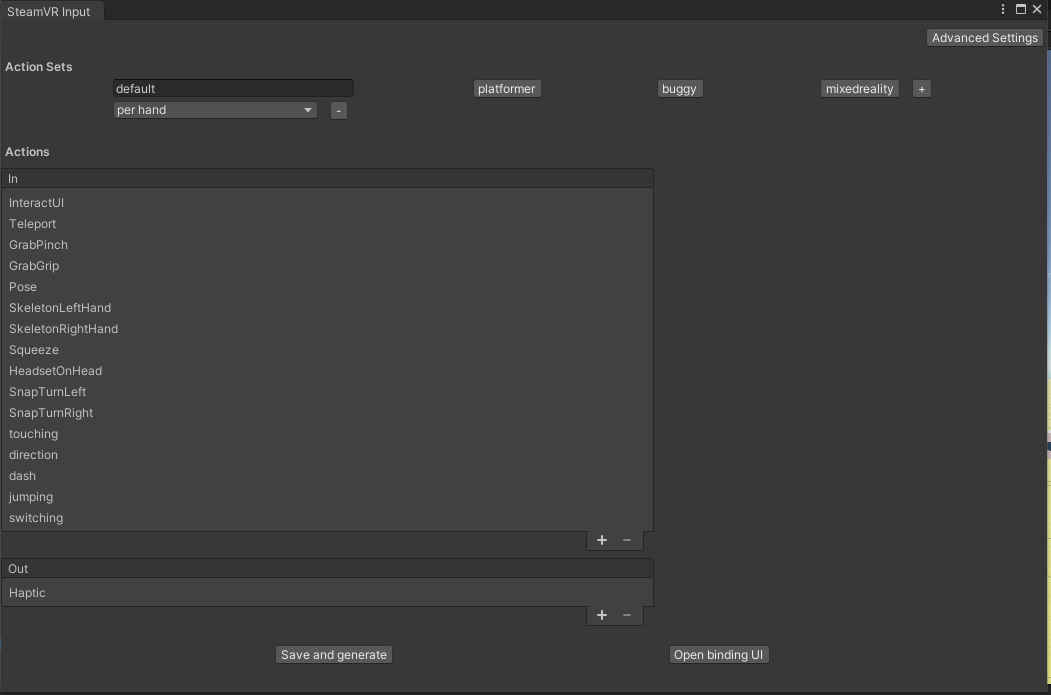This screenshot has width=1051, height=695.
Task: Select the Haptic out action
Action: (328, 593)
